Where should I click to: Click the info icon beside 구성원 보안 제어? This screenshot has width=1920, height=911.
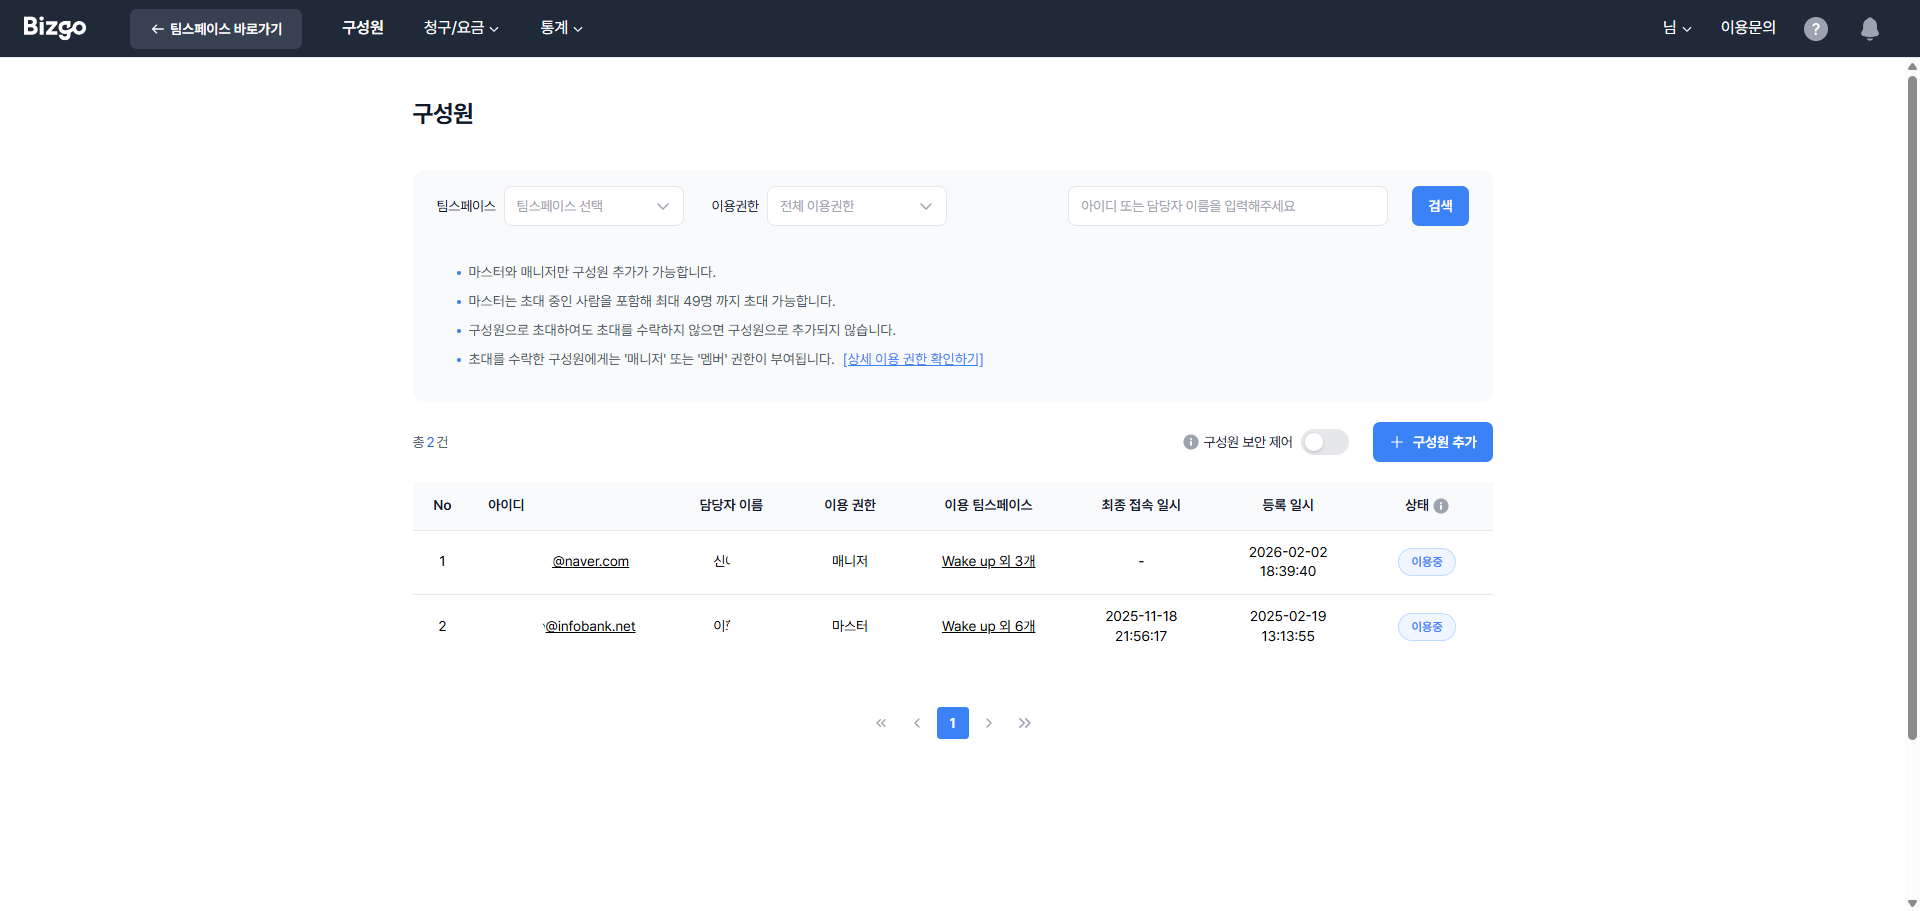point(1190,442)
